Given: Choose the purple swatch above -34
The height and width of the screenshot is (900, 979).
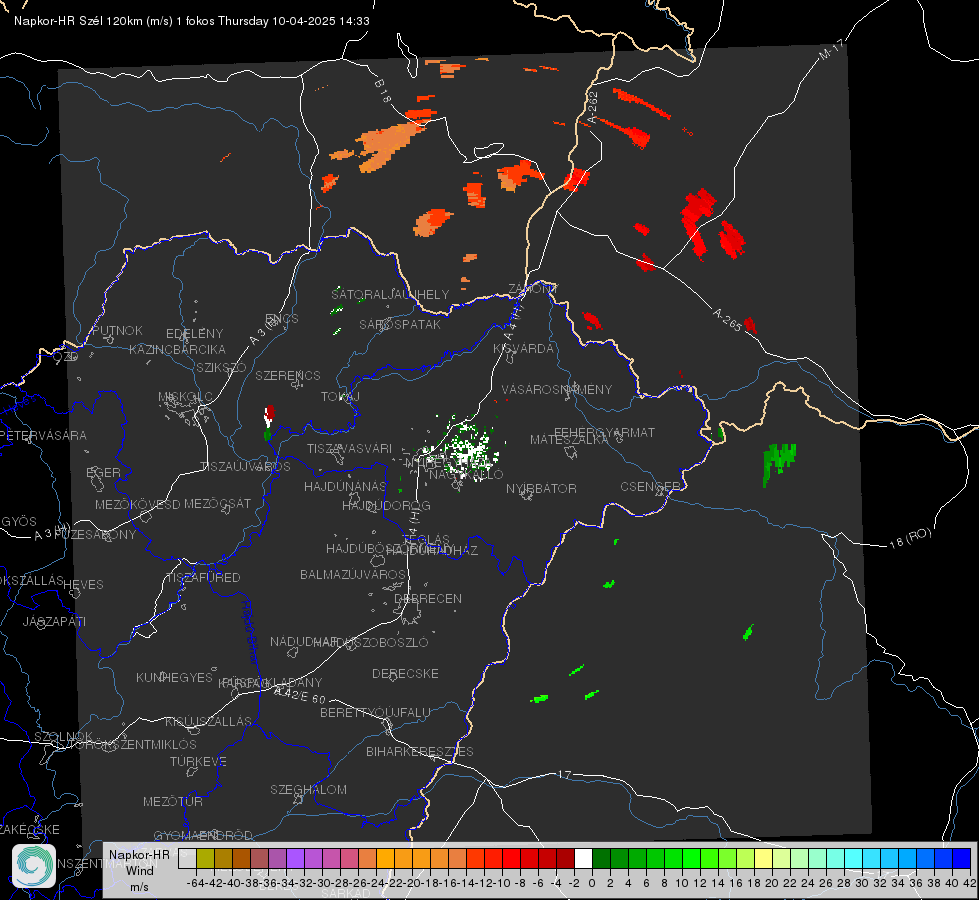Looking at the screenshot, I should click(x=295, y=858).
